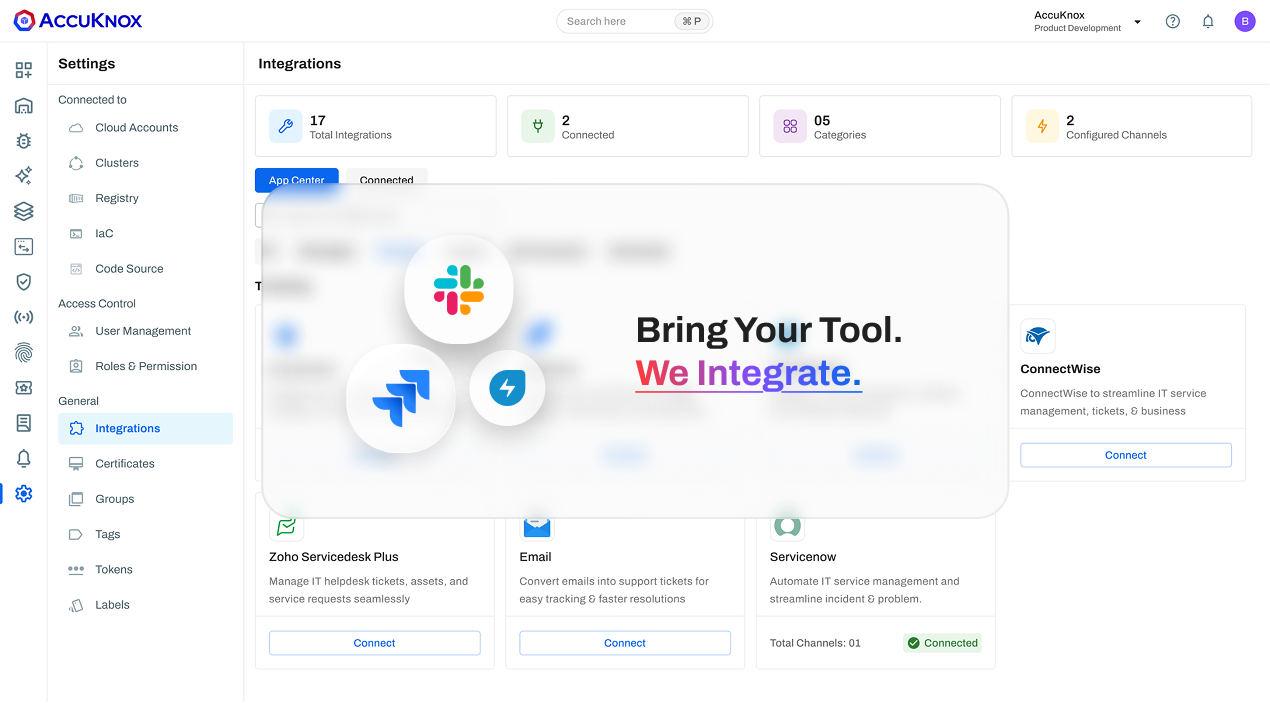Connect the Email integration

(x=625, y=643)
